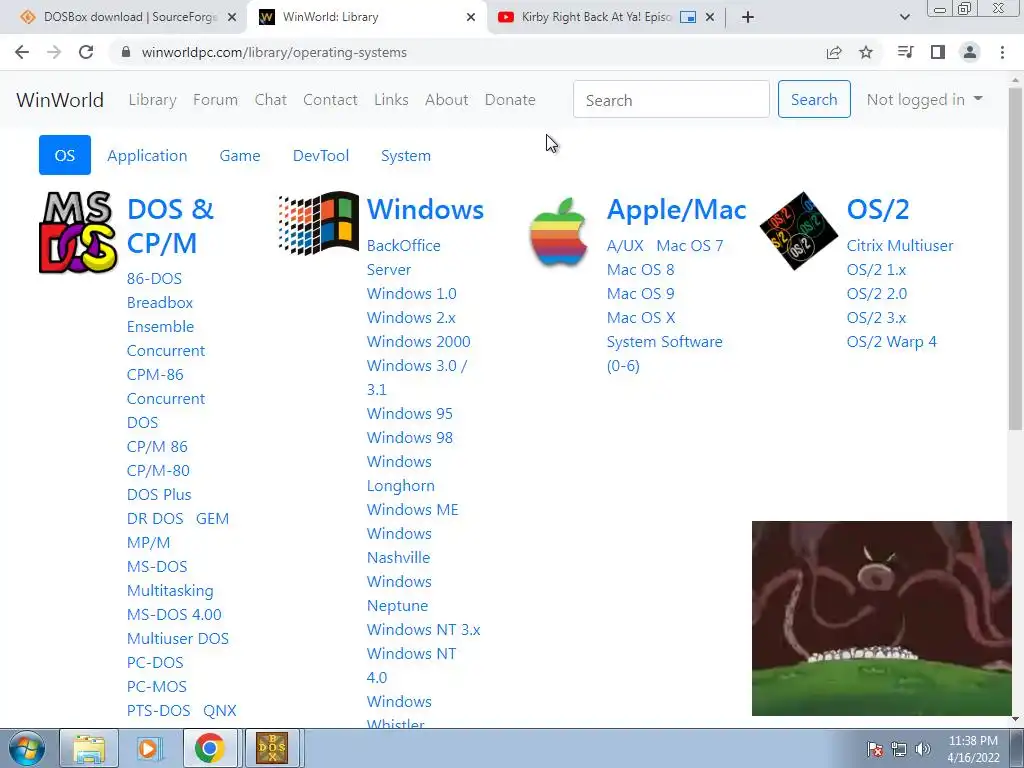Open the Mac OS 9 link

(x=640, y=293)
